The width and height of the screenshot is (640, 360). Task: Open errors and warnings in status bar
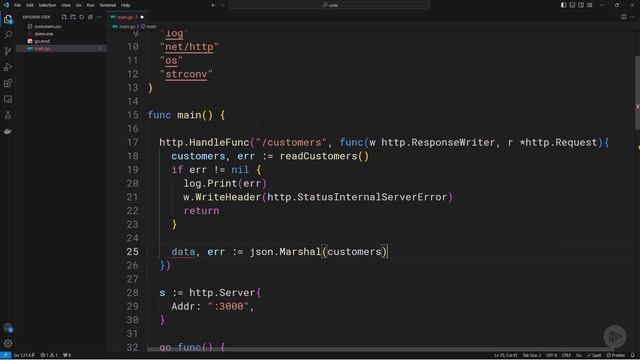point(49,355)
